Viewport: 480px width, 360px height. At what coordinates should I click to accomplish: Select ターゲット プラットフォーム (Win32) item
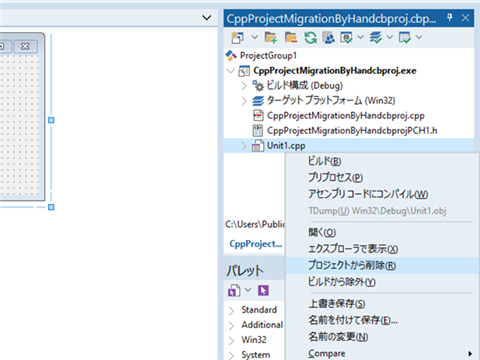(x=331, y=100)
